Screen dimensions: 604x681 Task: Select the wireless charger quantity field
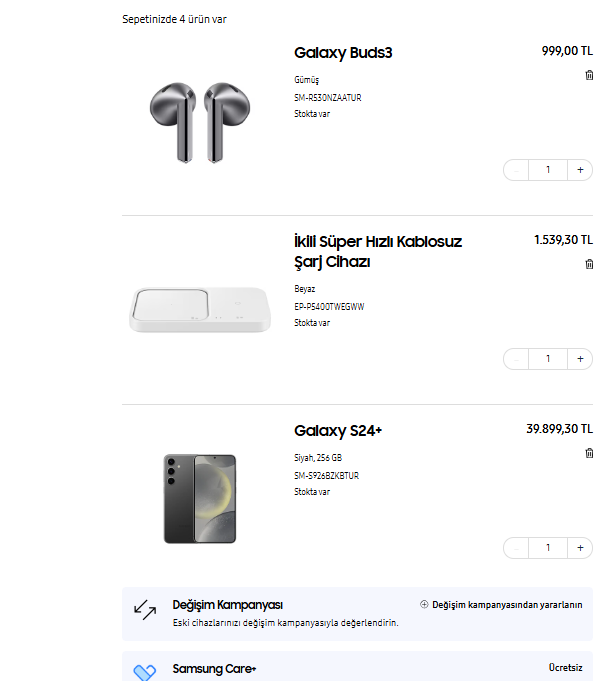click(548, 359)
